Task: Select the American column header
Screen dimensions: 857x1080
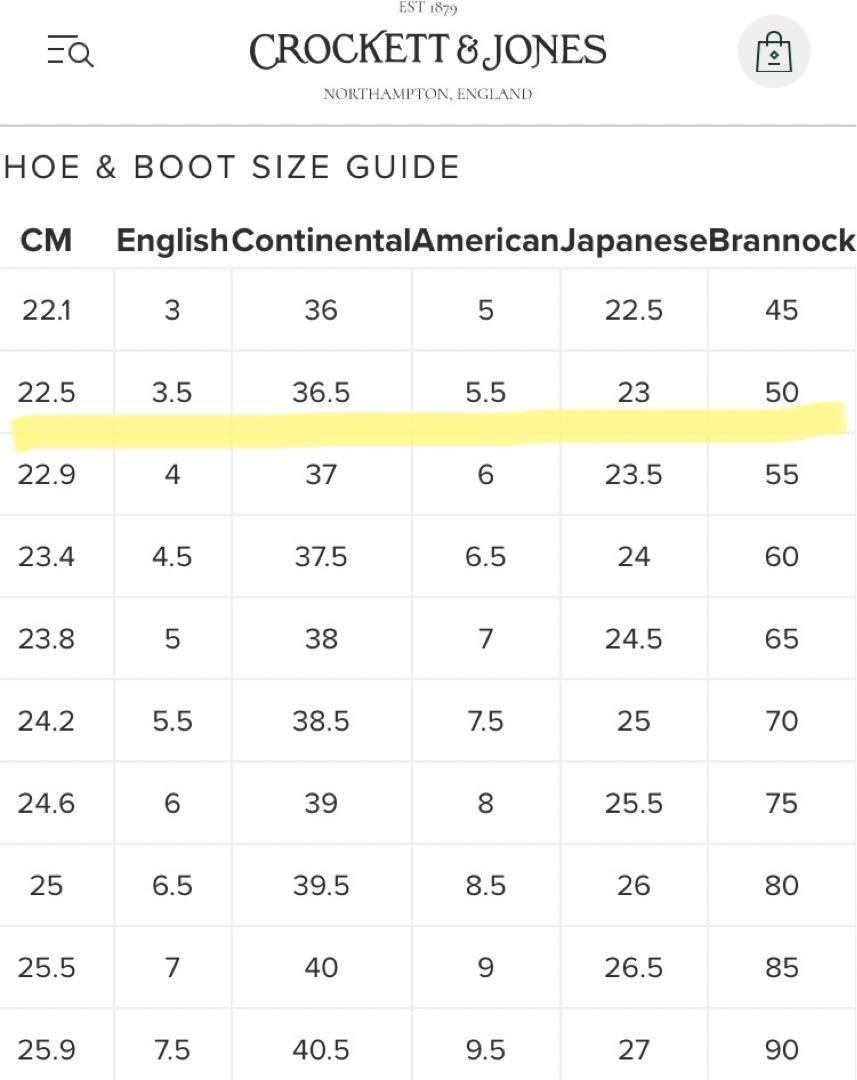Action: [486, 240]
